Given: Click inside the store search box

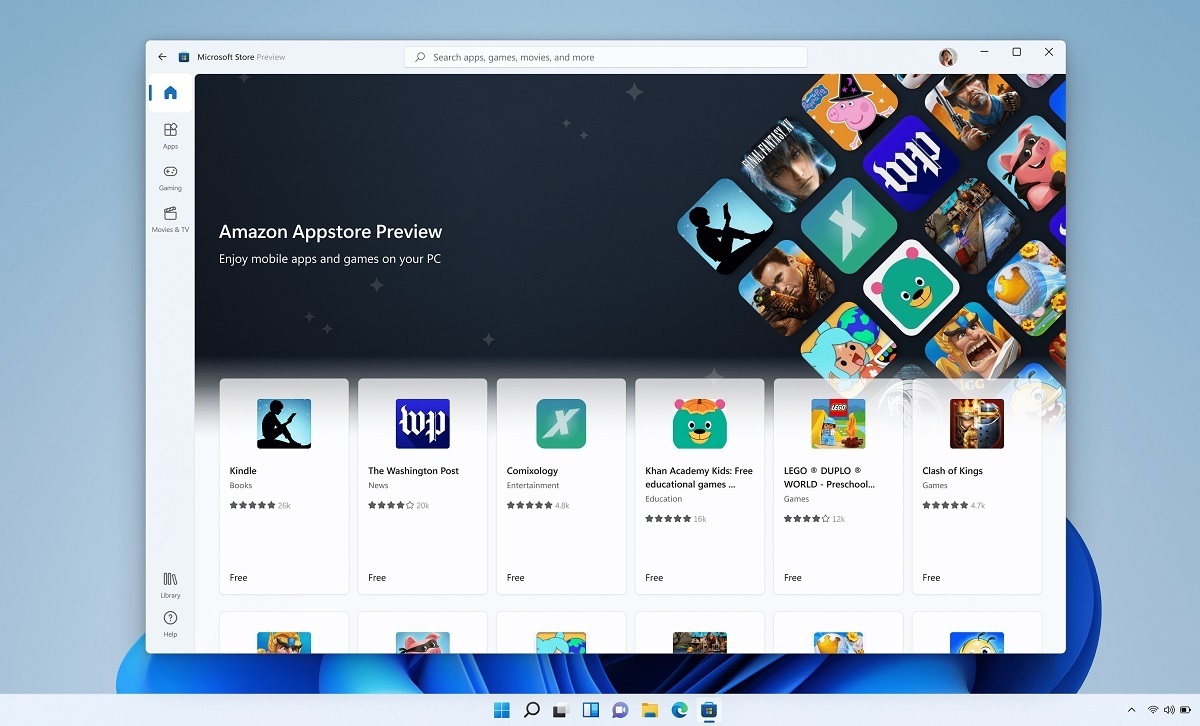Looking at the screenshot, I should 605,57.
